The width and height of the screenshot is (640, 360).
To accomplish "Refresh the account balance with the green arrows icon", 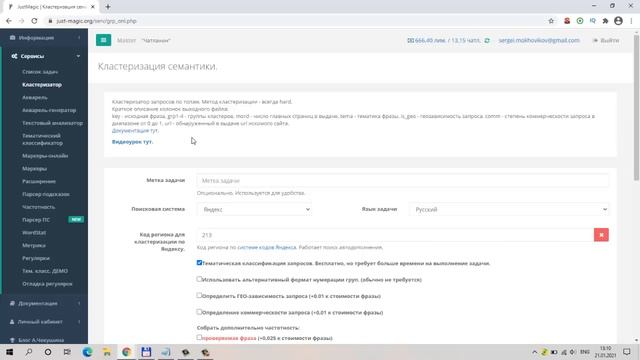I will (x=487, y=40).
